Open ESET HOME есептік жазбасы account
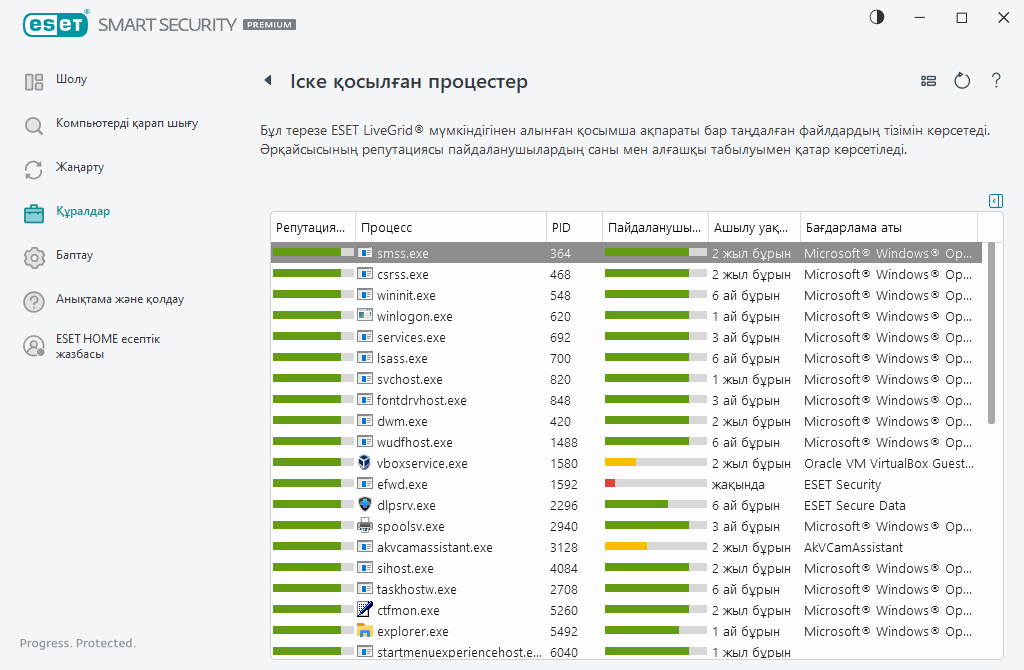The image size is (1024, 670). click(107, 346)
